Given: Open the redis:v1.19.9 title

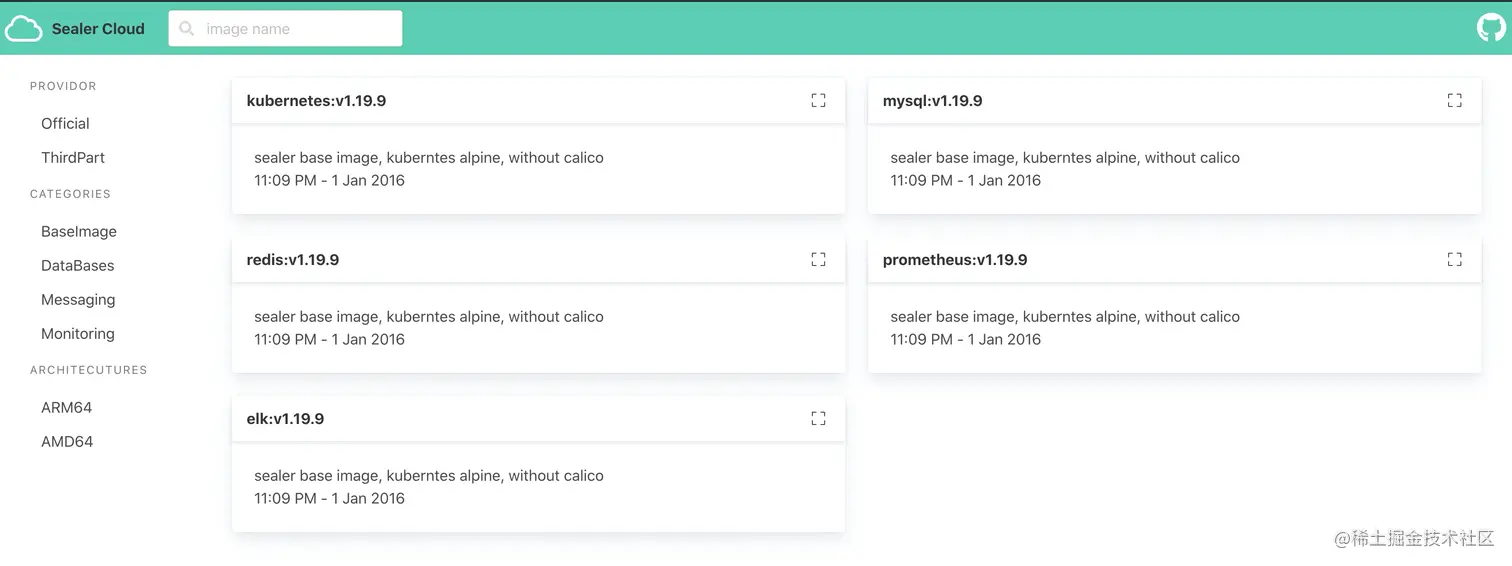Looking at the screenshot, I should click(x=293, y=260).
